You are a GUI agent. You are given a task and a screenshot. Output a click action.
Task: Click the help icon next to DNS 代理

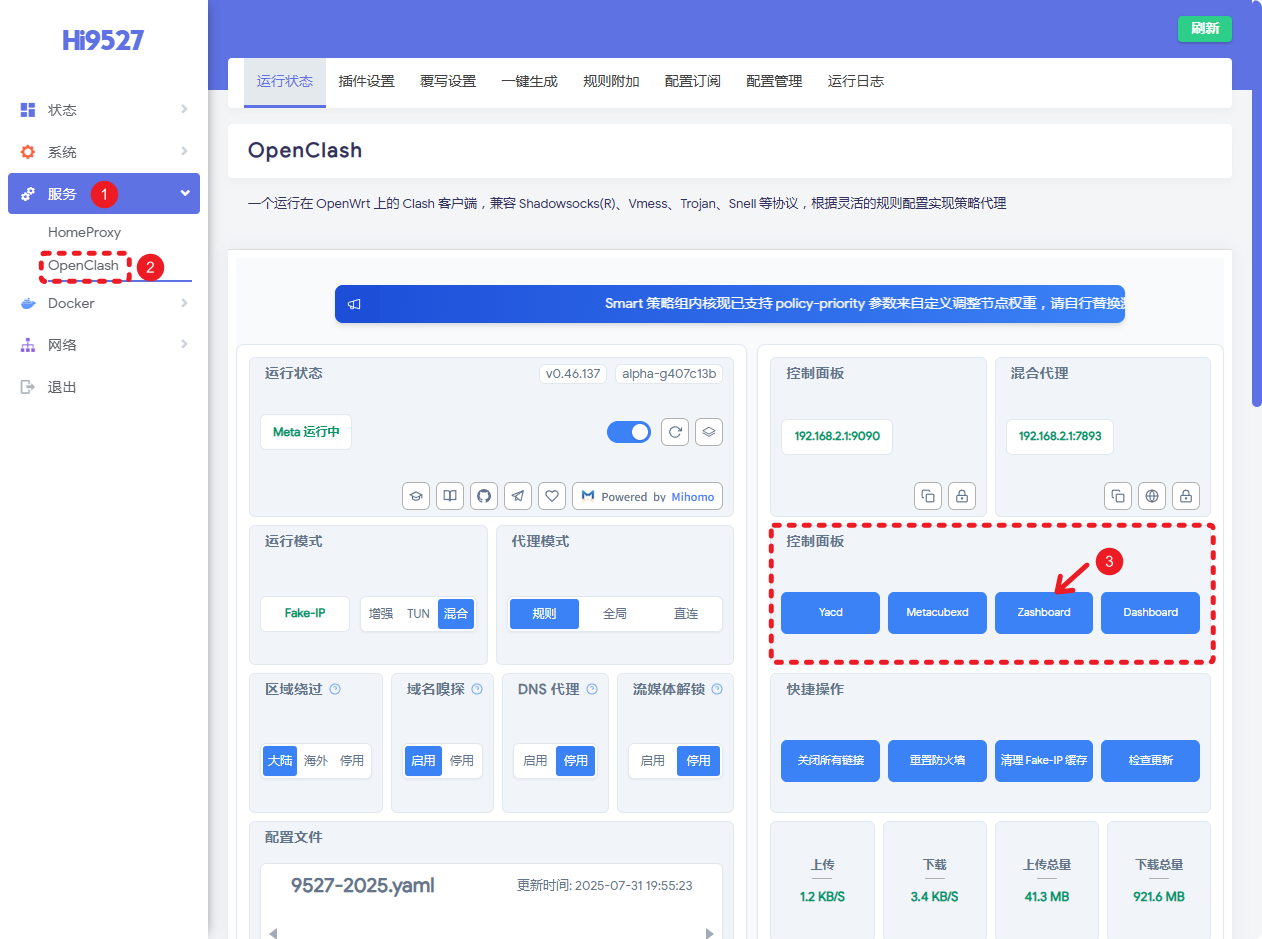click(x=592, y=689)
